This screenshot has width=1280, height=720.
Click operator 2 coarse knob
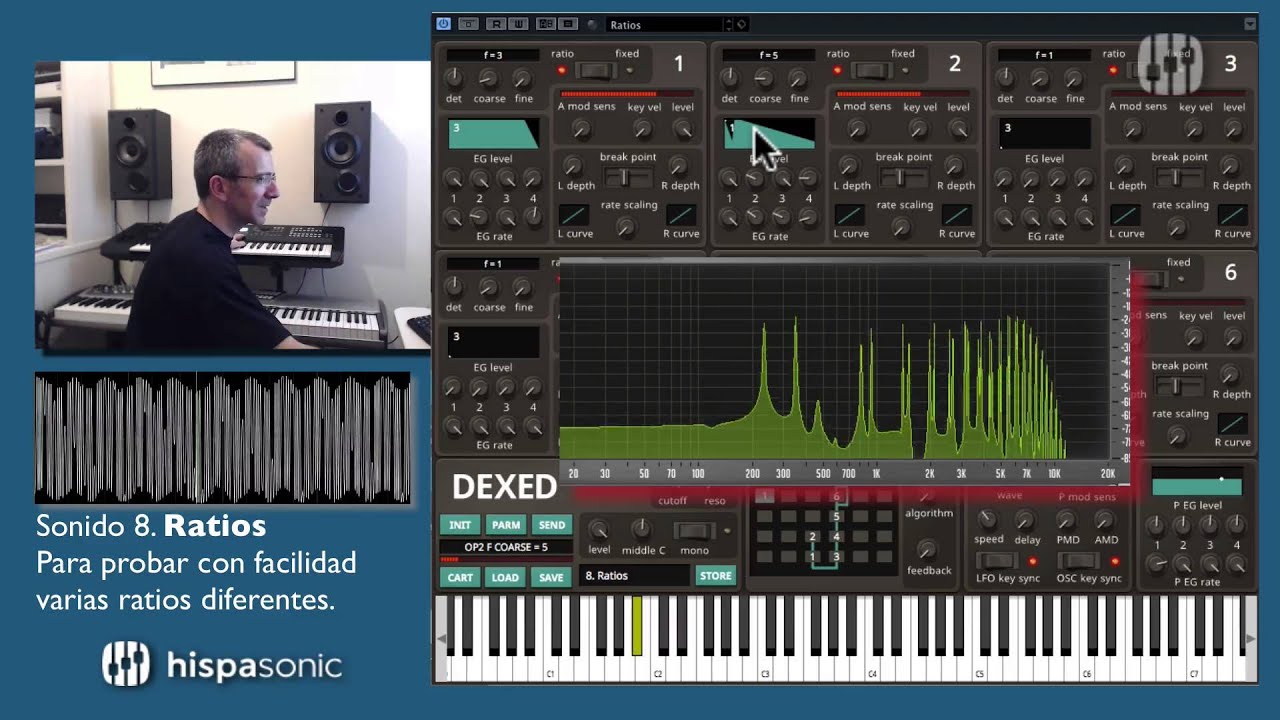coord(764,78)
